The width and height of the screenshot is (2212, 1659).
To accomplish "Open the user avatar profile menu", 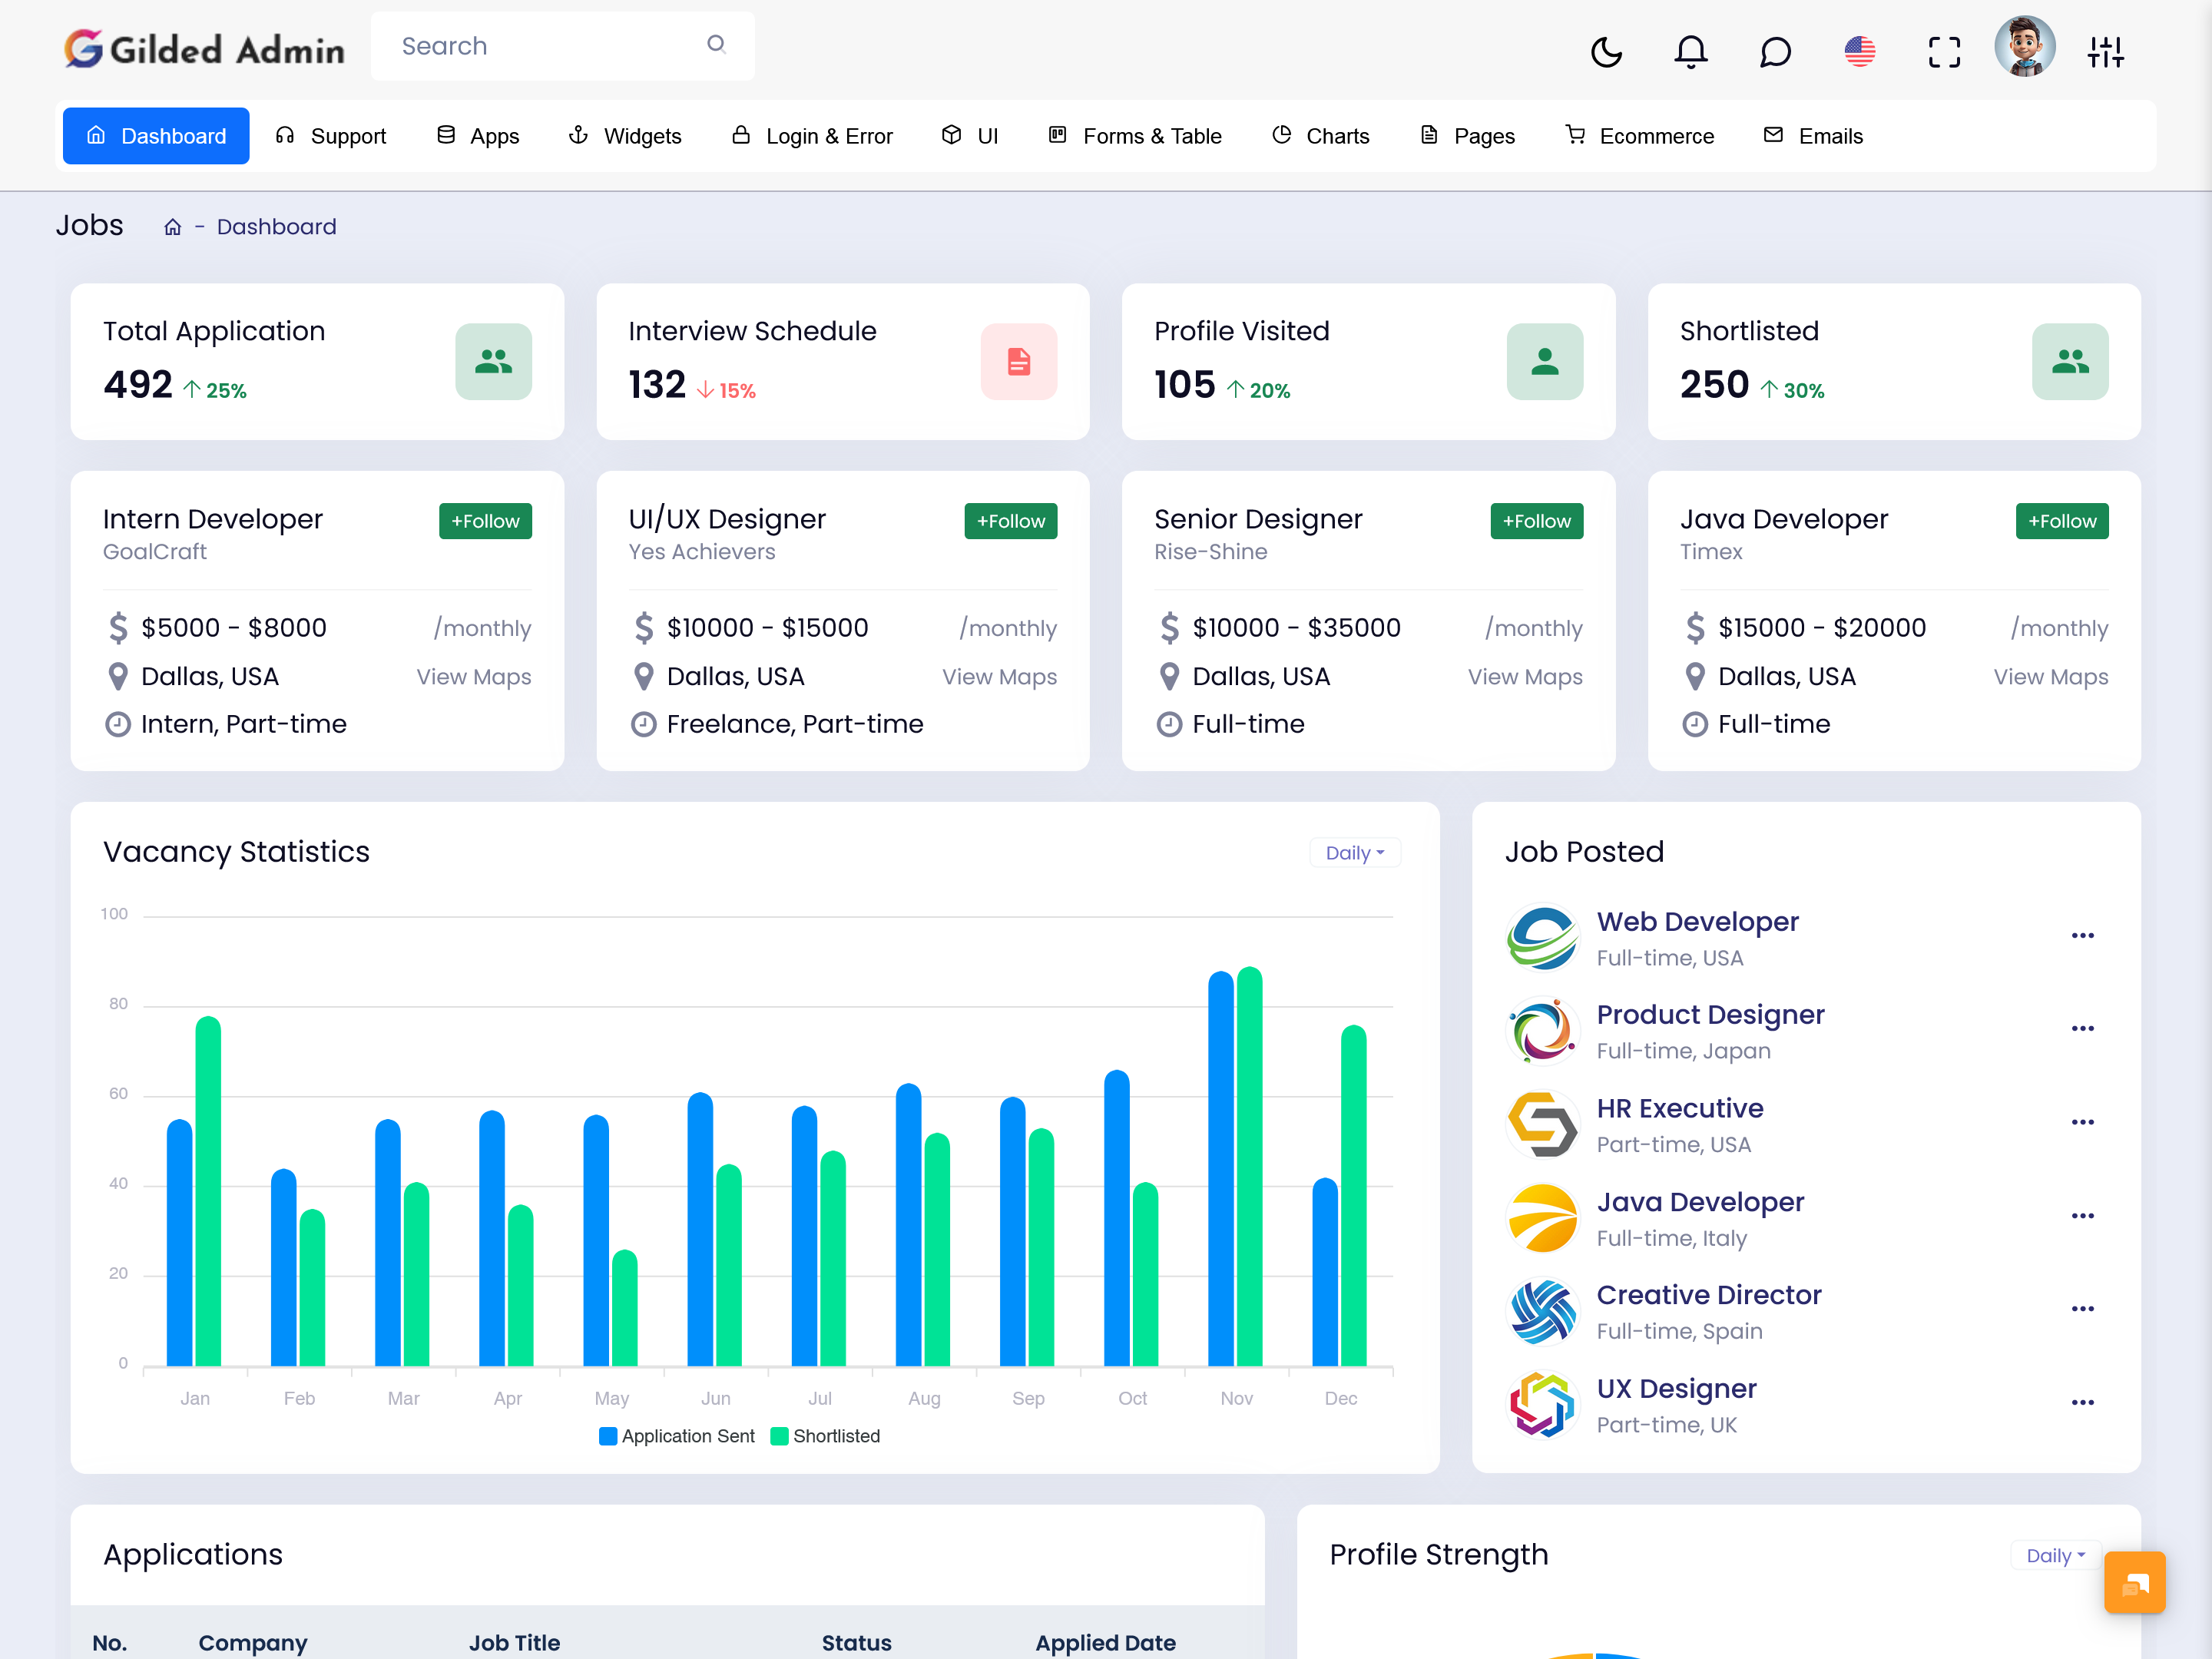I will point(2024,46).
